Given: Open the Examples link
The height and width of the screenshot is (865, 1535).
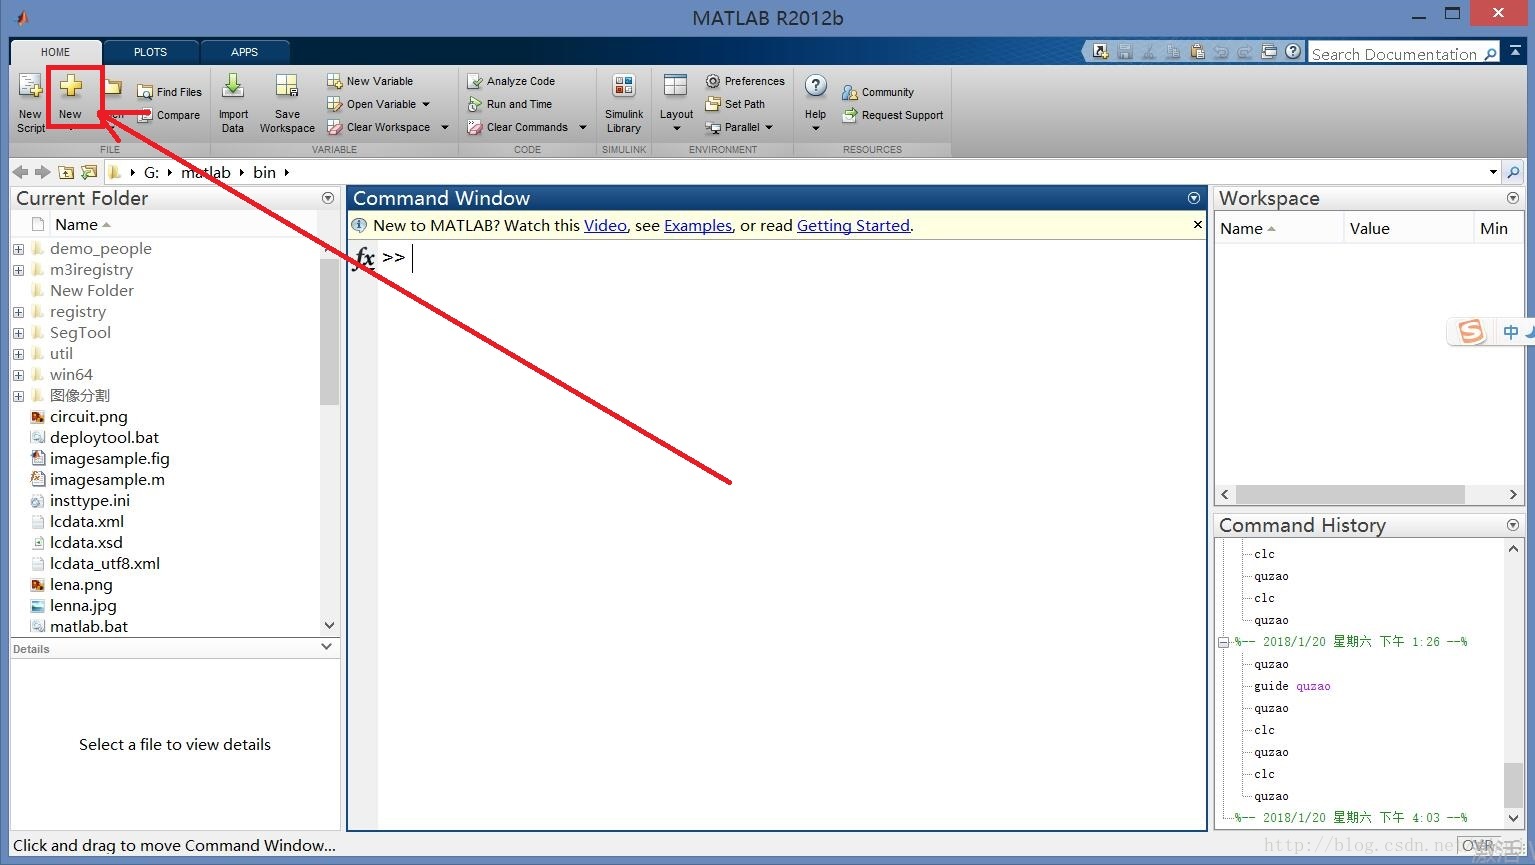Looking at the screenshot, I should 698,225.
